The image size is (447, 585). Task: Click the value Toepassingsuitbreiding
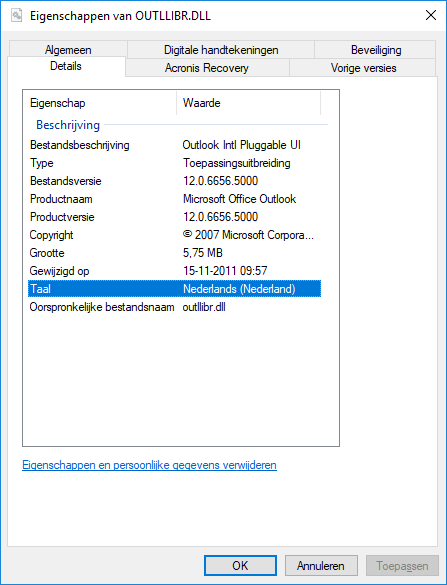(x=237, y=163)
